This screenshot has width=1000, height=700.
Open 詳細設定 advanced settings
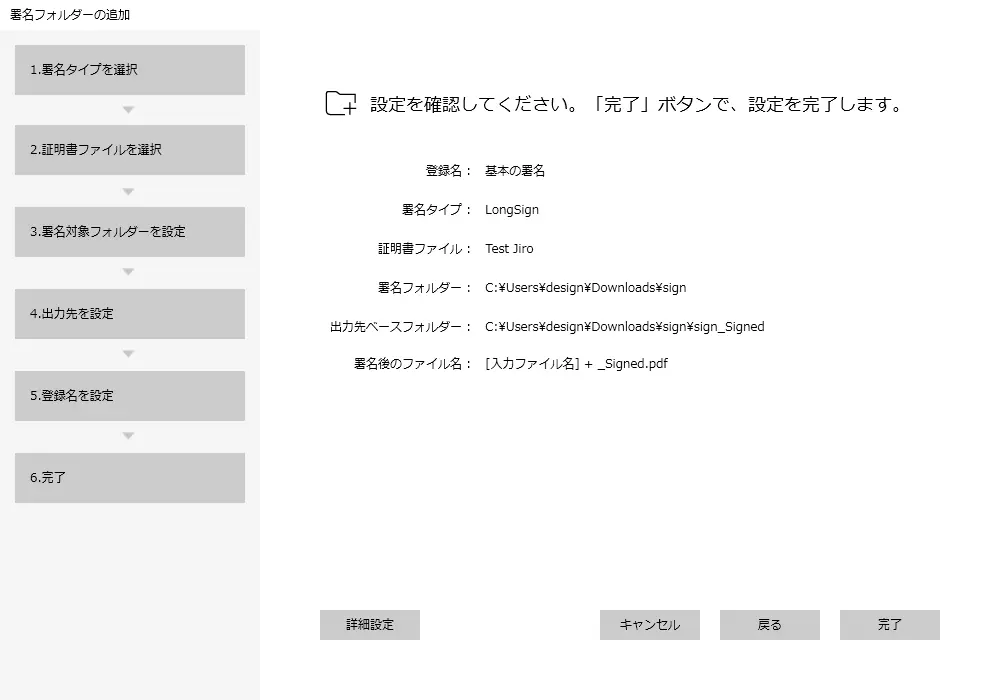(370, 625)
